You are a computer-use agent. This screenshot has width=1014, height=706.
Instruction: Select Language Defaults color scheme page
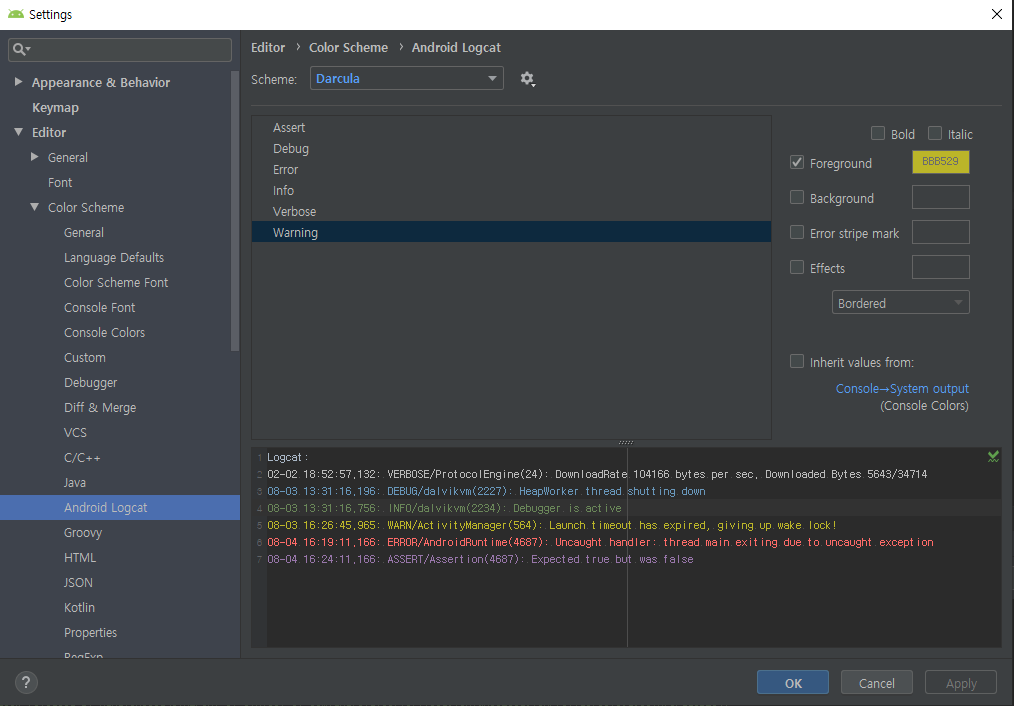click(114, 257)
